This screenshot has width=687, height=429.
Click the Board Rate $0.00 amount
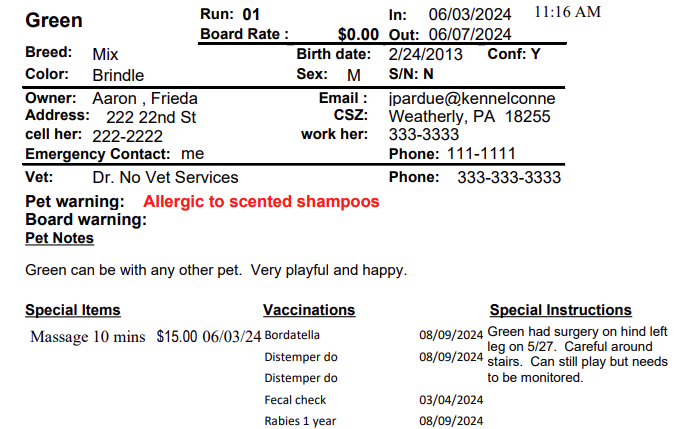tap(358, 34)
